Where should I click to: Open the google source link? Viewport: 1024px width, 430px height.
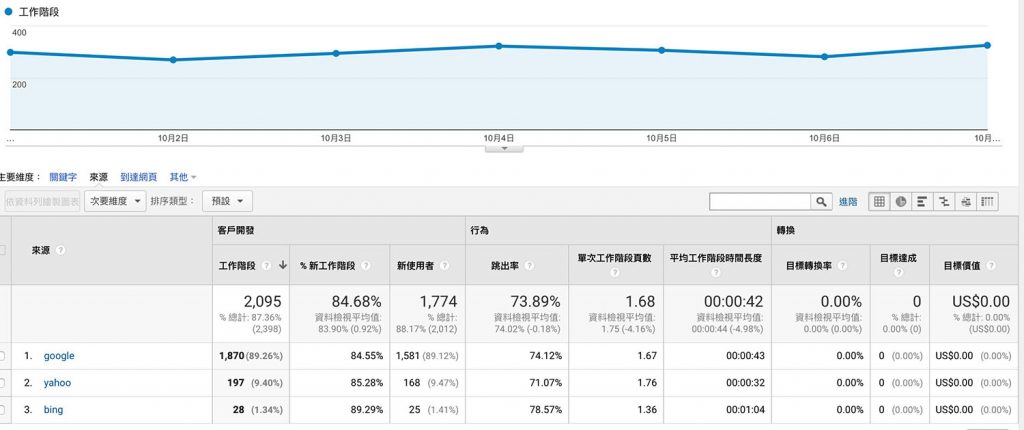[x=59, y=356]
